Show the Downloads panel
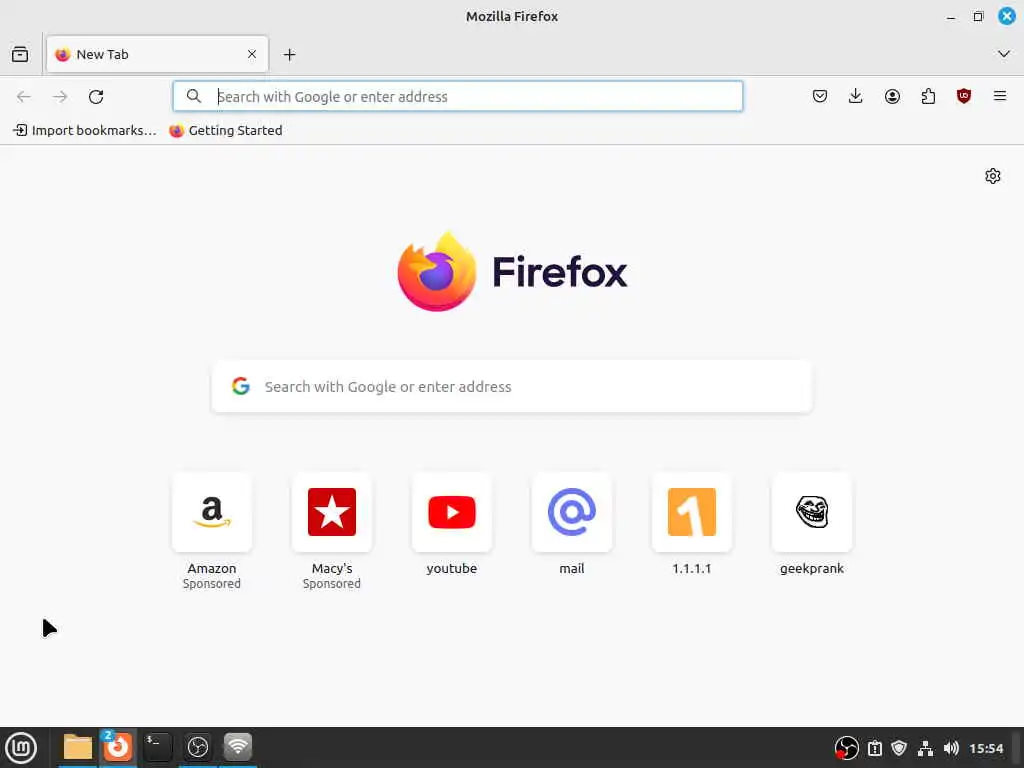 pos(856,97)
